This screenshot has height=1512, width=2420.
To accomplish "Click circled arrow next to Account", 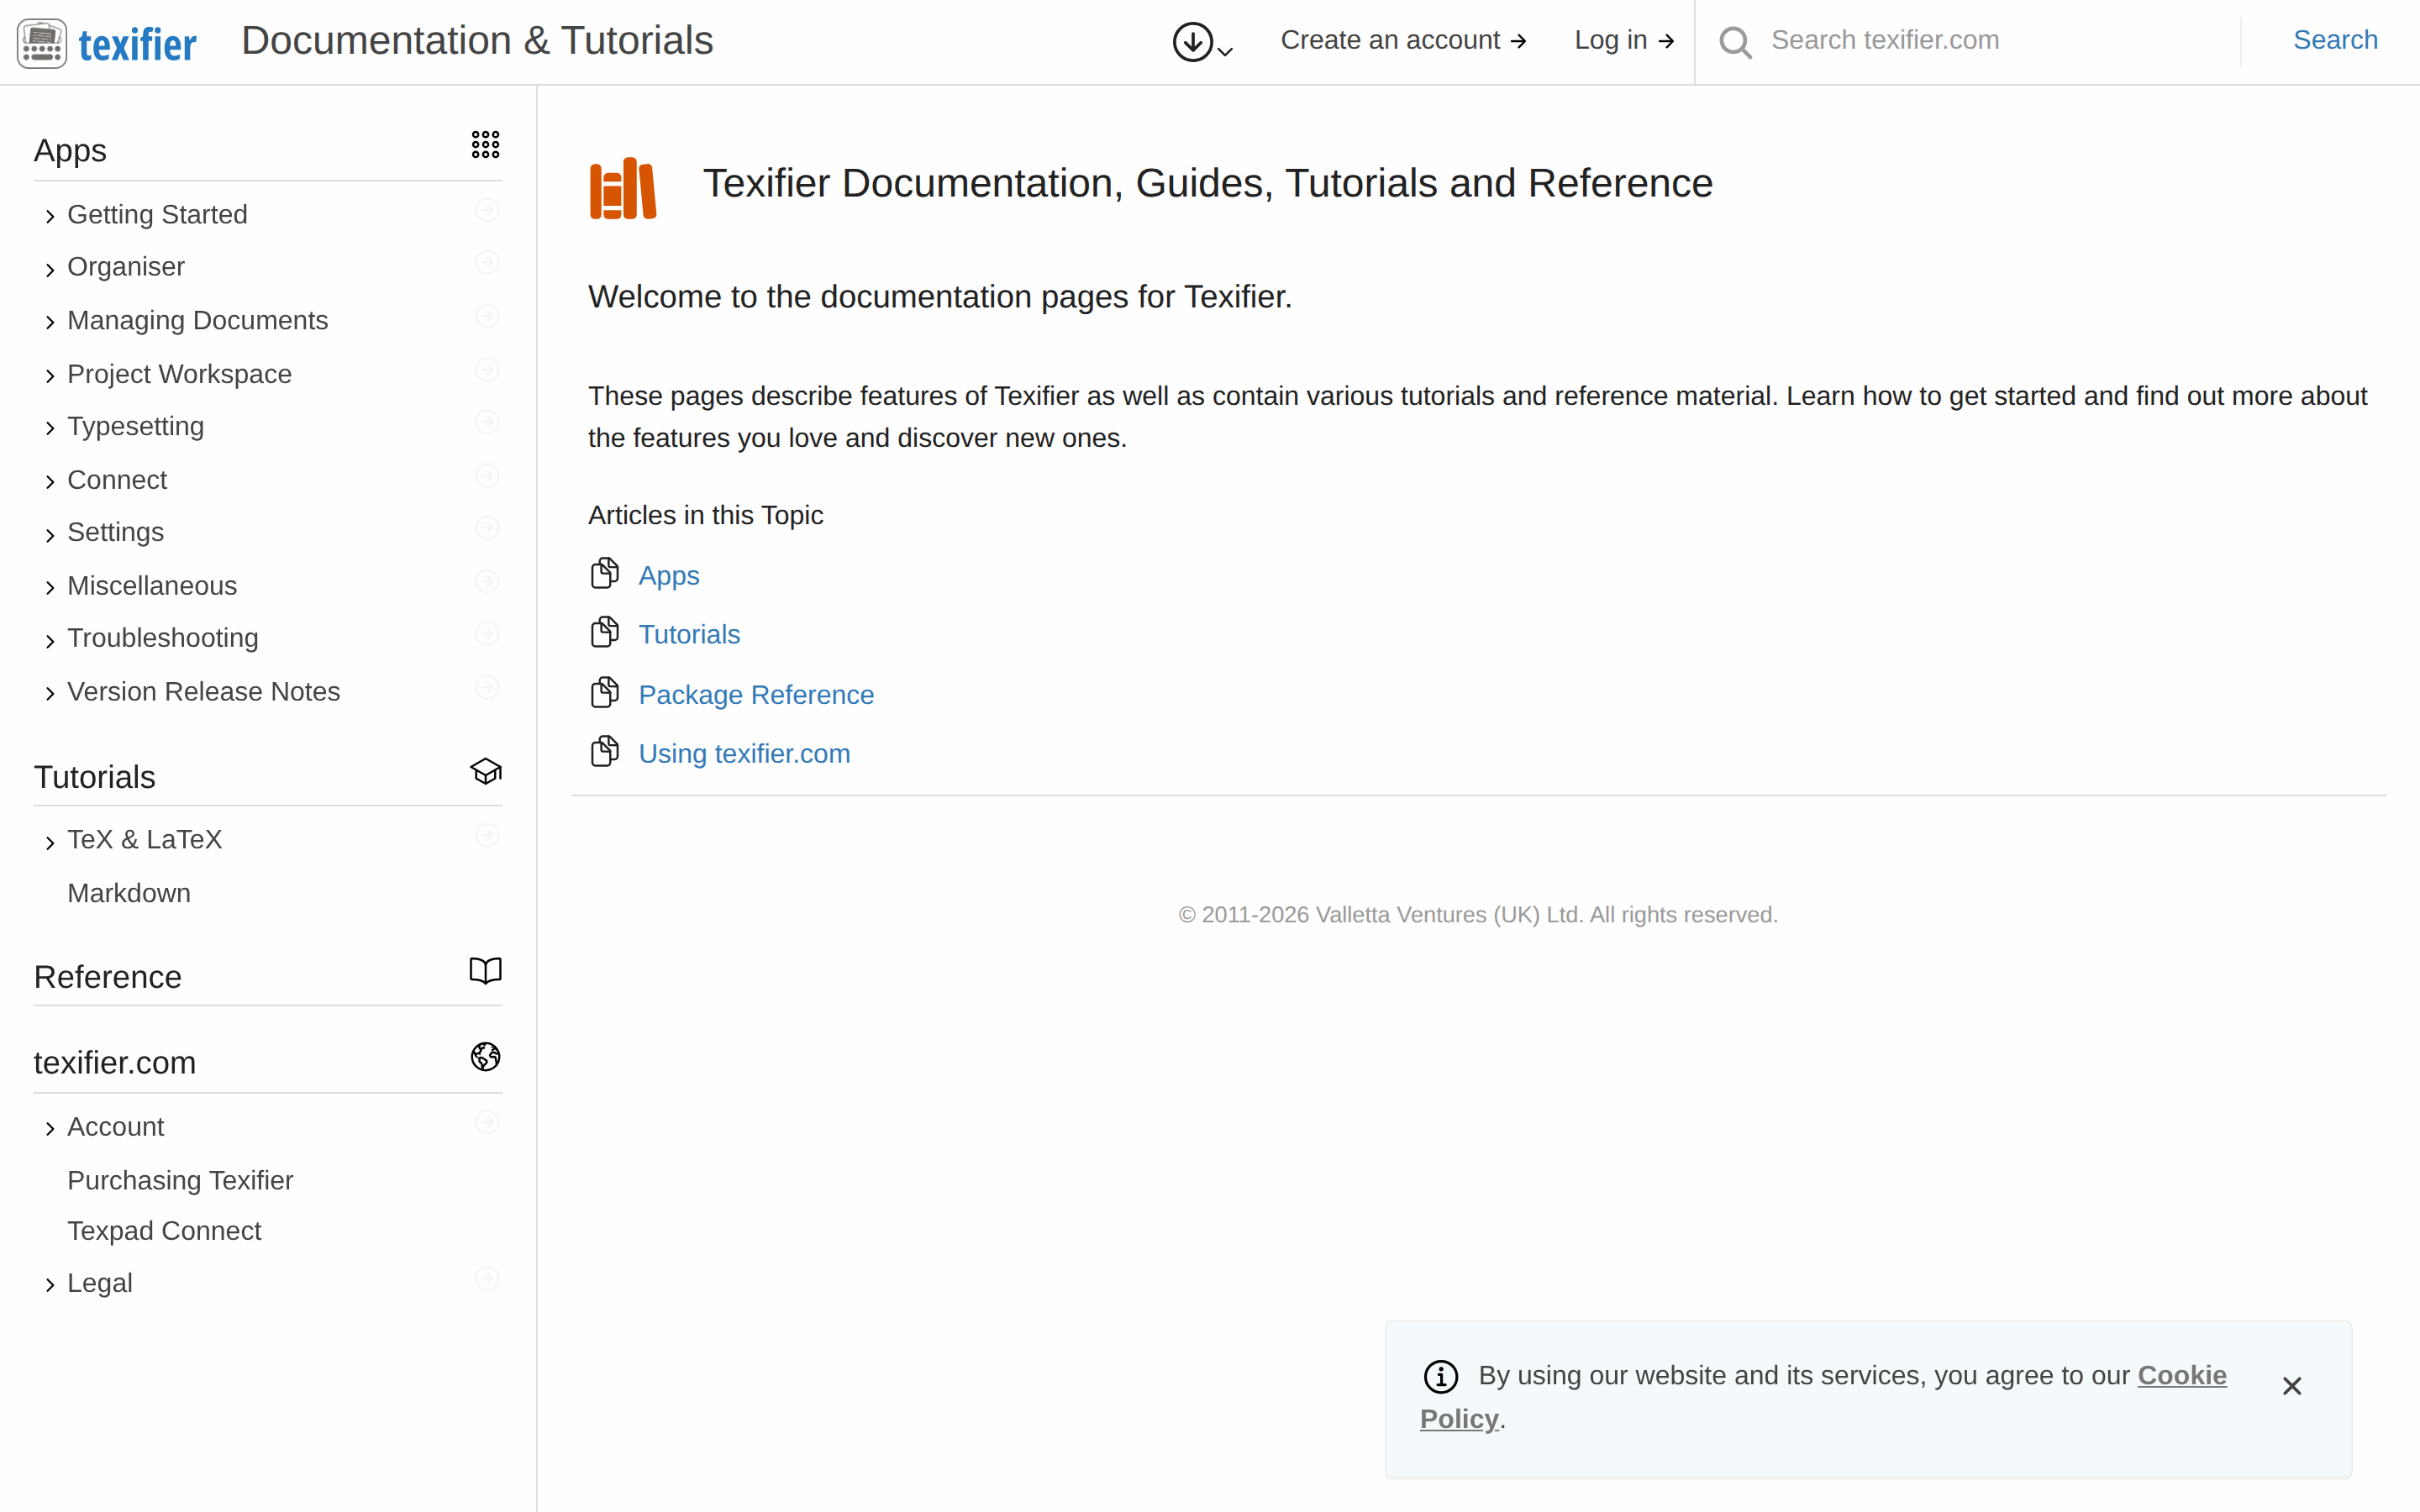I will tap(487, 1122).
